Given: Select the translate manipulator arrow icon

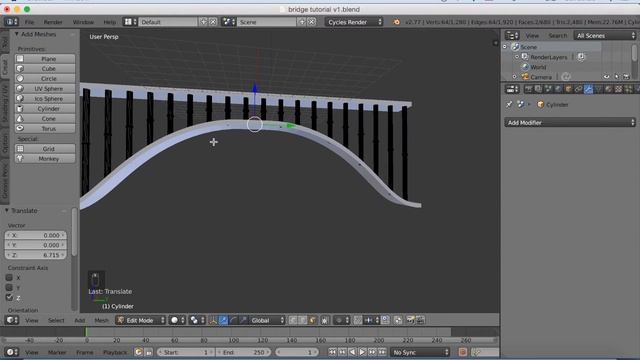Looking at the screenshot, I should coord(223,320).
